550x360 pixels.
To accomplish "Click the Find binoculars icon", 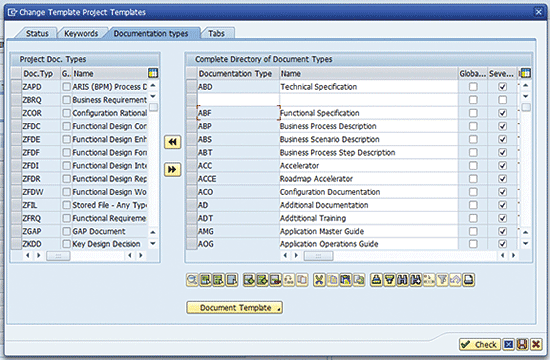I will (x=403, y=280).
